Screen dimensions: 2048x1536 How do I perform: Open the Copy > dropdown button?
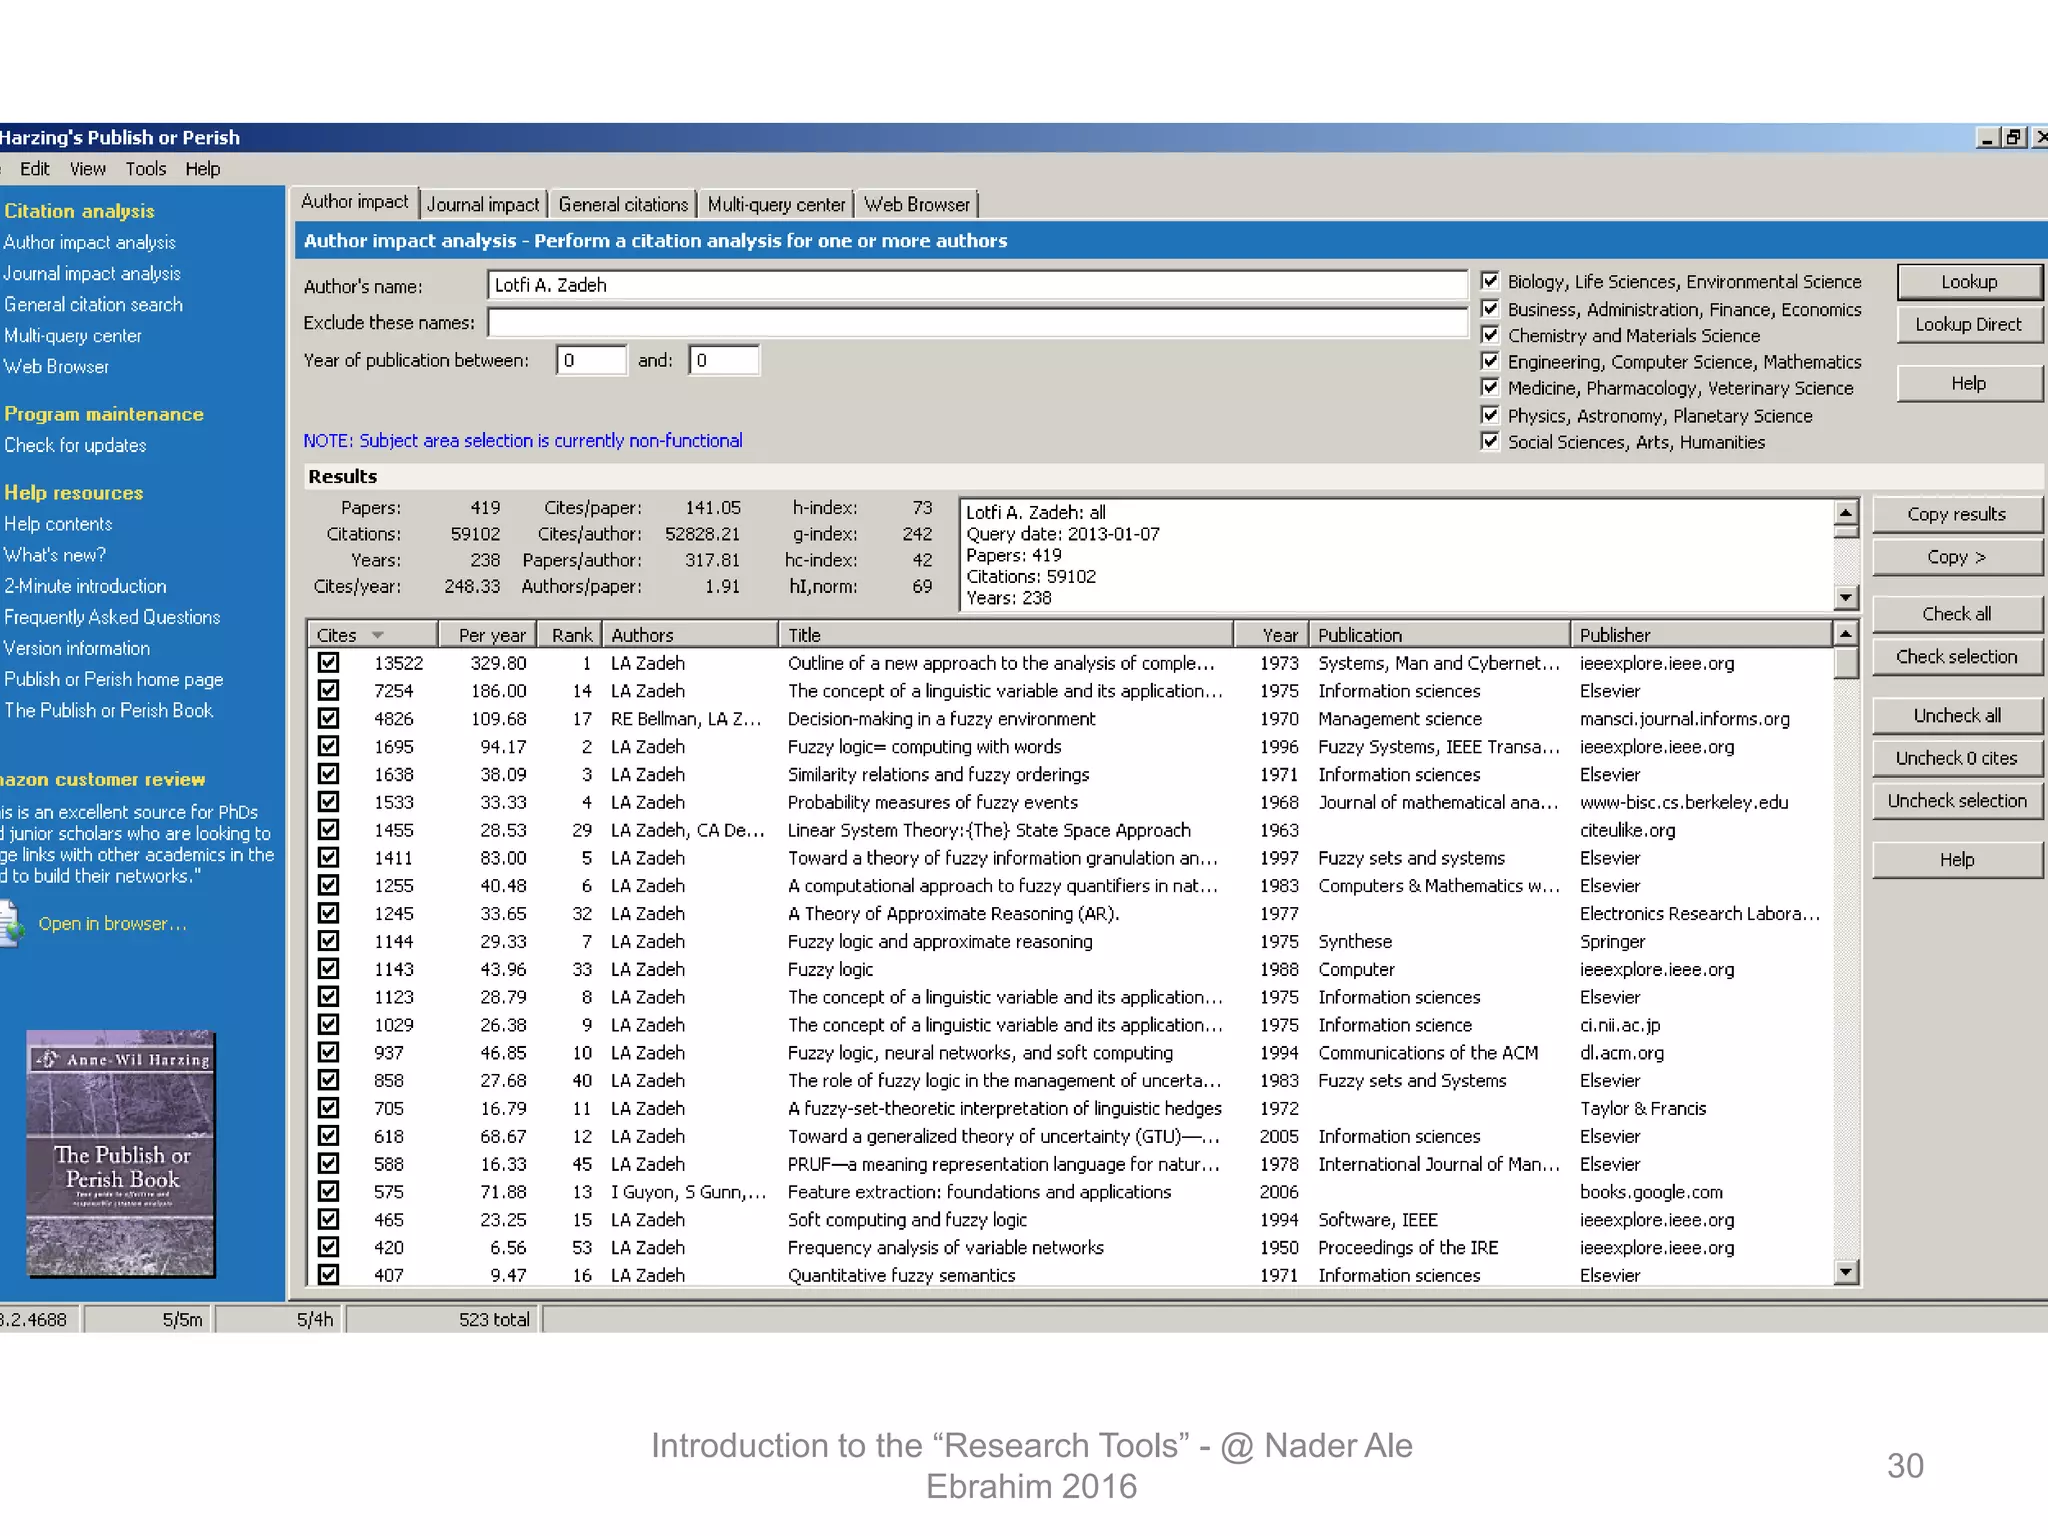point(1956,557)
